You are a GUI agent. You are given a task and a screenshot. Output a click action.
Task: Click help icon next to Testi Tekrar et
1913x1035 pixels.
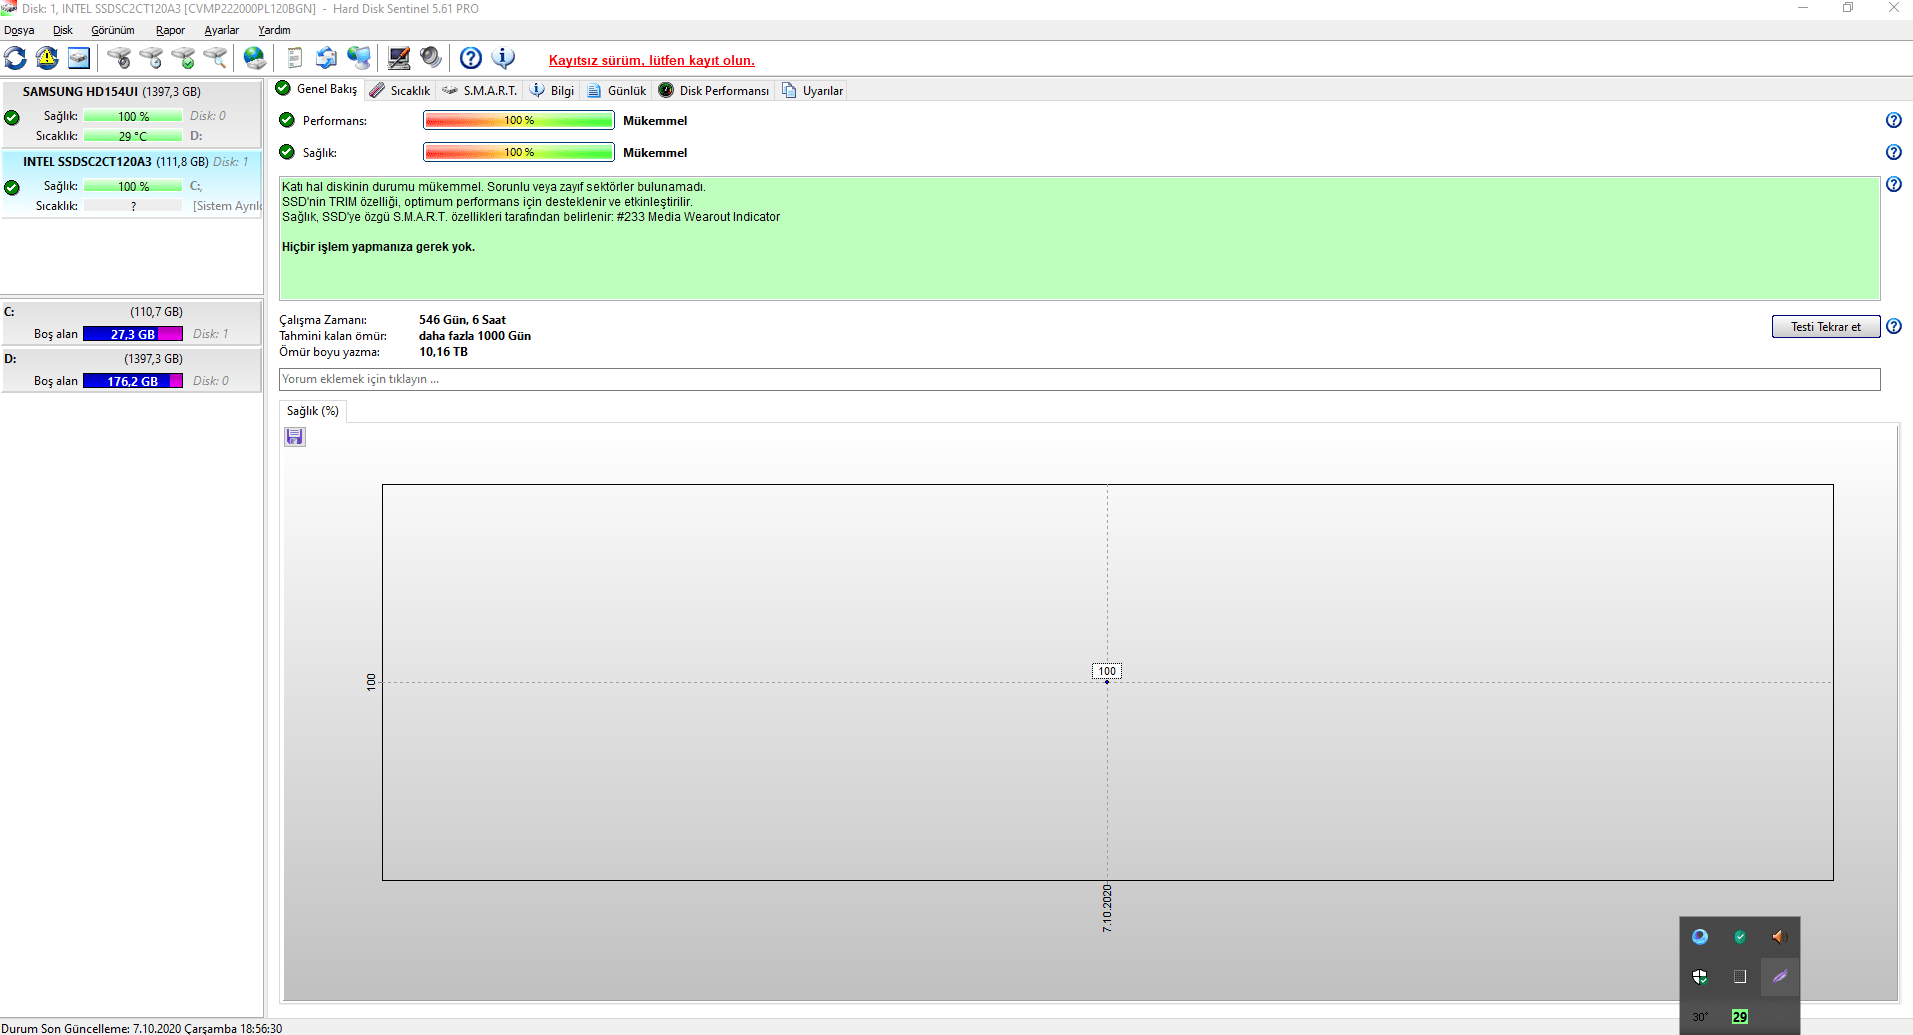coord(1894,326)
